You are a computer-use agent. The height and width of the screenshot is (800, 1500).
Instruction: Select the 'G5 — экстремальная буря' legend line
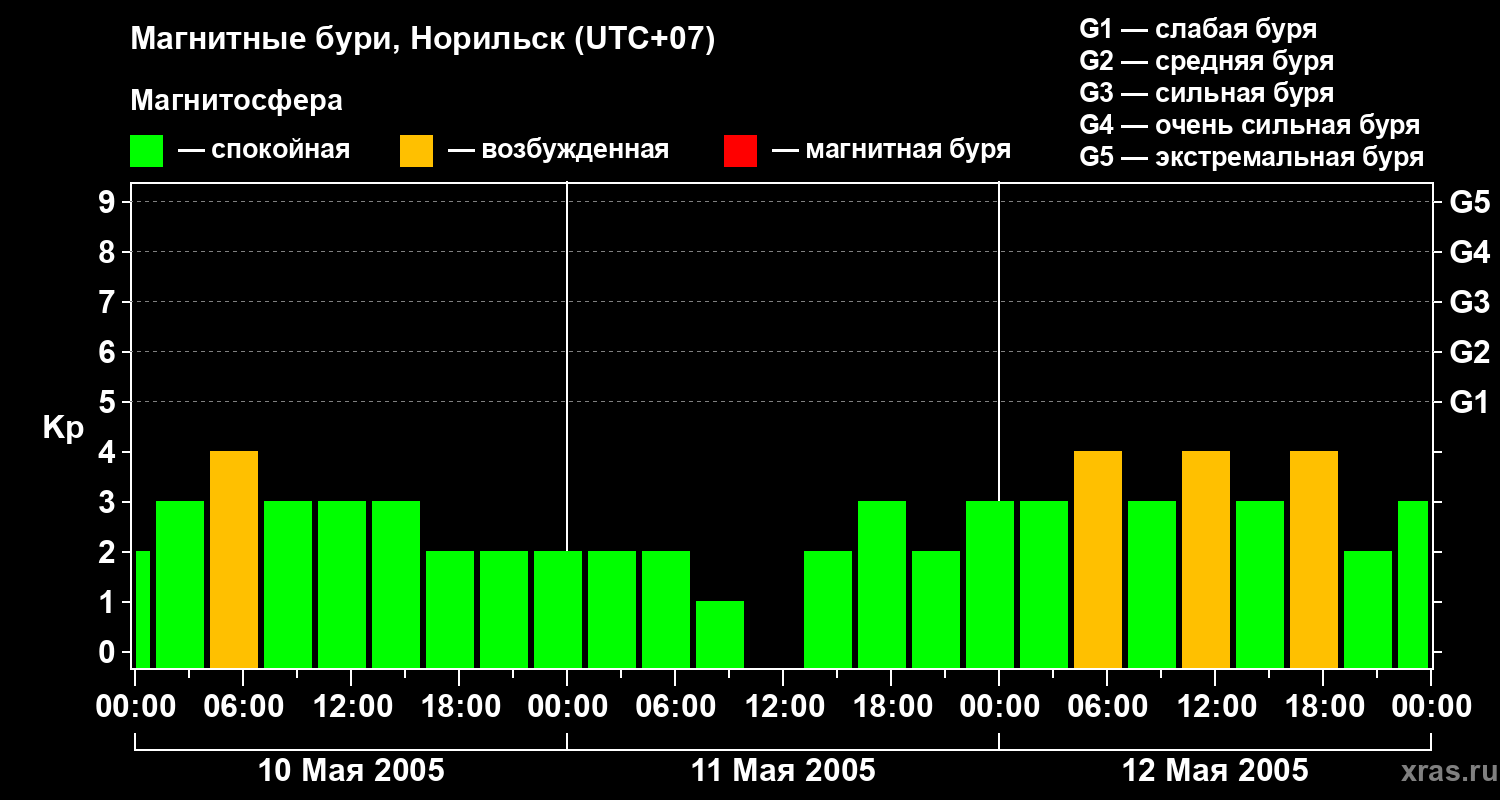(x=1252, y=157)
